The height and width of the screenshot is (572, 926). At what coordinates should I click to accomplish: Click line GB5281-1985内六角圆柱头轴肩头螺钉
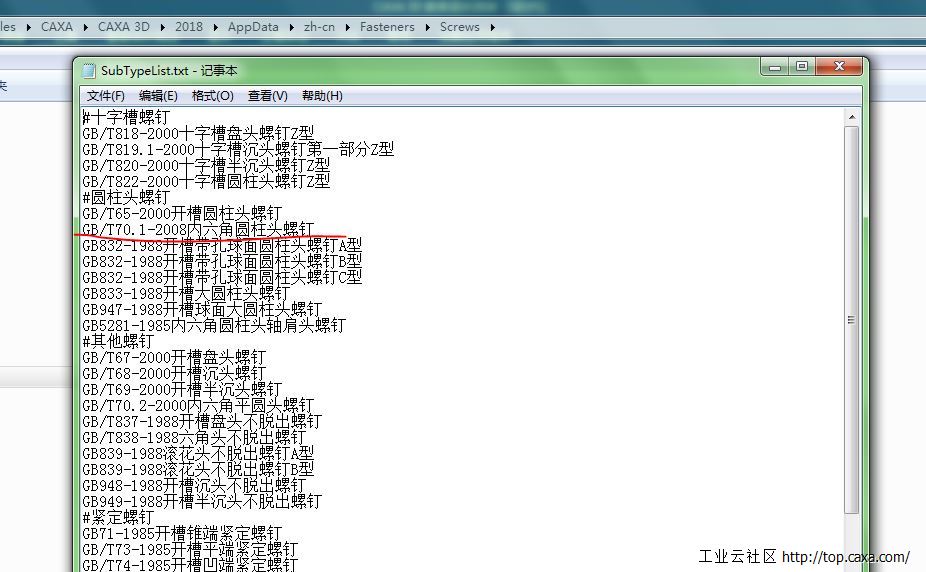[214, 325]
